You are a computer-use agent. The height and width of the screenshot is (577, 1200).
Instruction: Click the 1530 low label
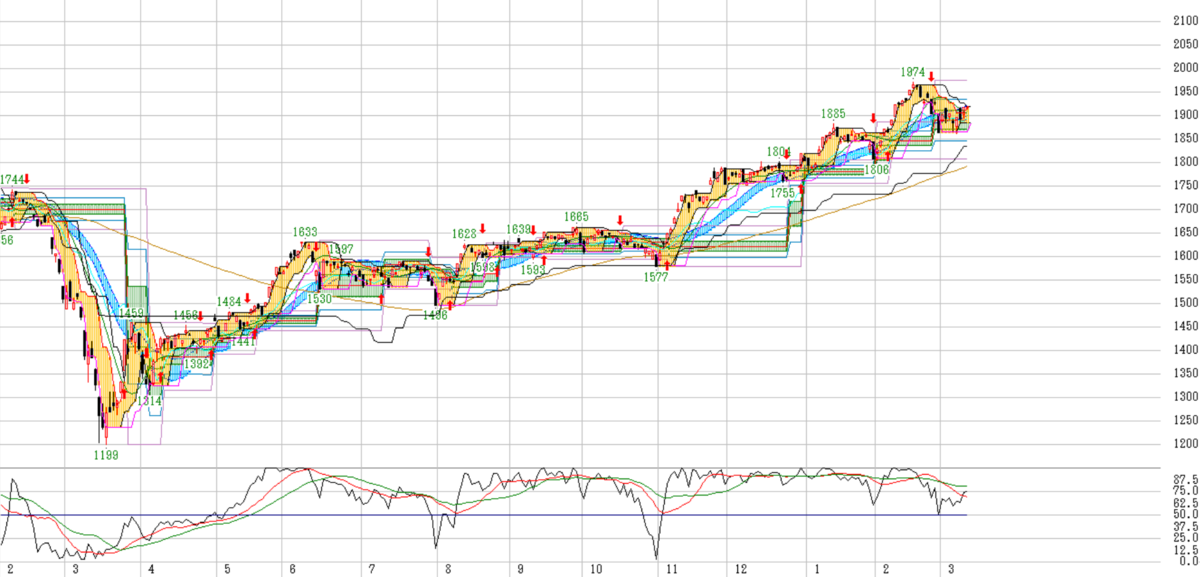click(319, 299)
